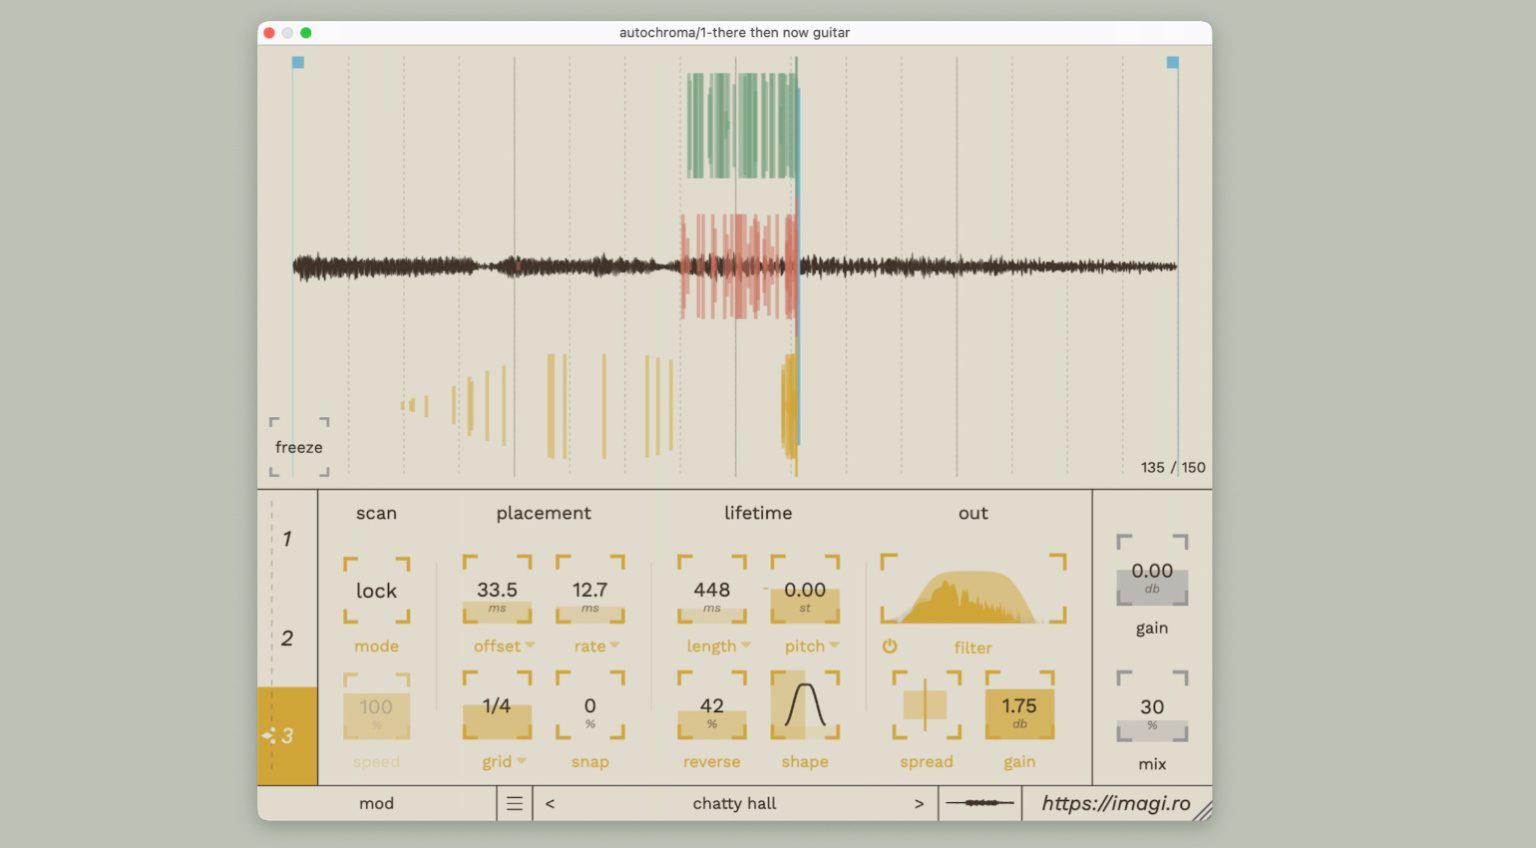Expand the pitch dropdown arrow
This screenshot has width=1536, height=848.
pyautogui.click(x=834, y=645)
